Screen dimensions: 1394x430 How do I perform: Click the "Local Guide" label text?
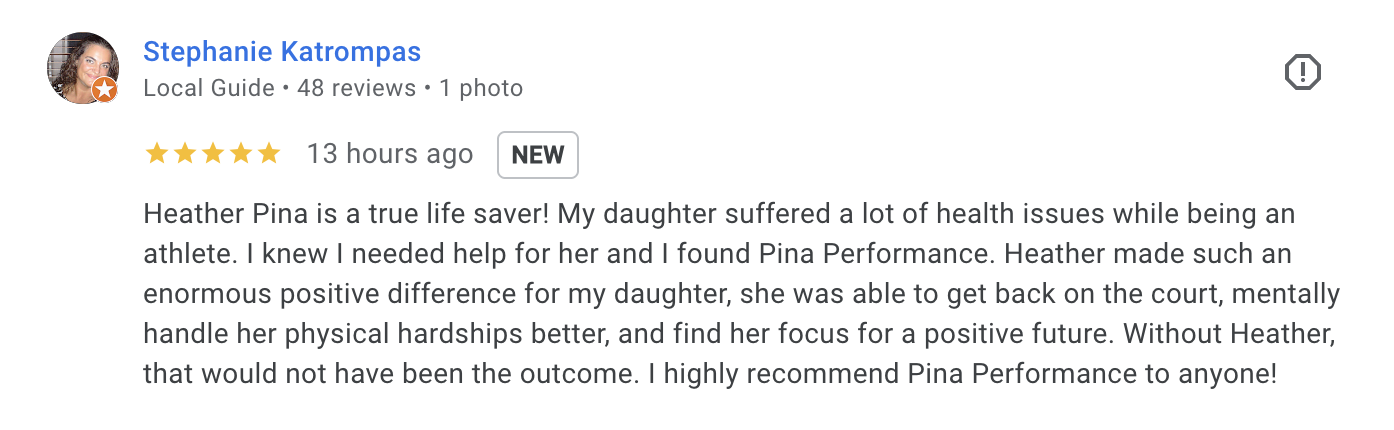pyautogui.click(x=209, y=88)
